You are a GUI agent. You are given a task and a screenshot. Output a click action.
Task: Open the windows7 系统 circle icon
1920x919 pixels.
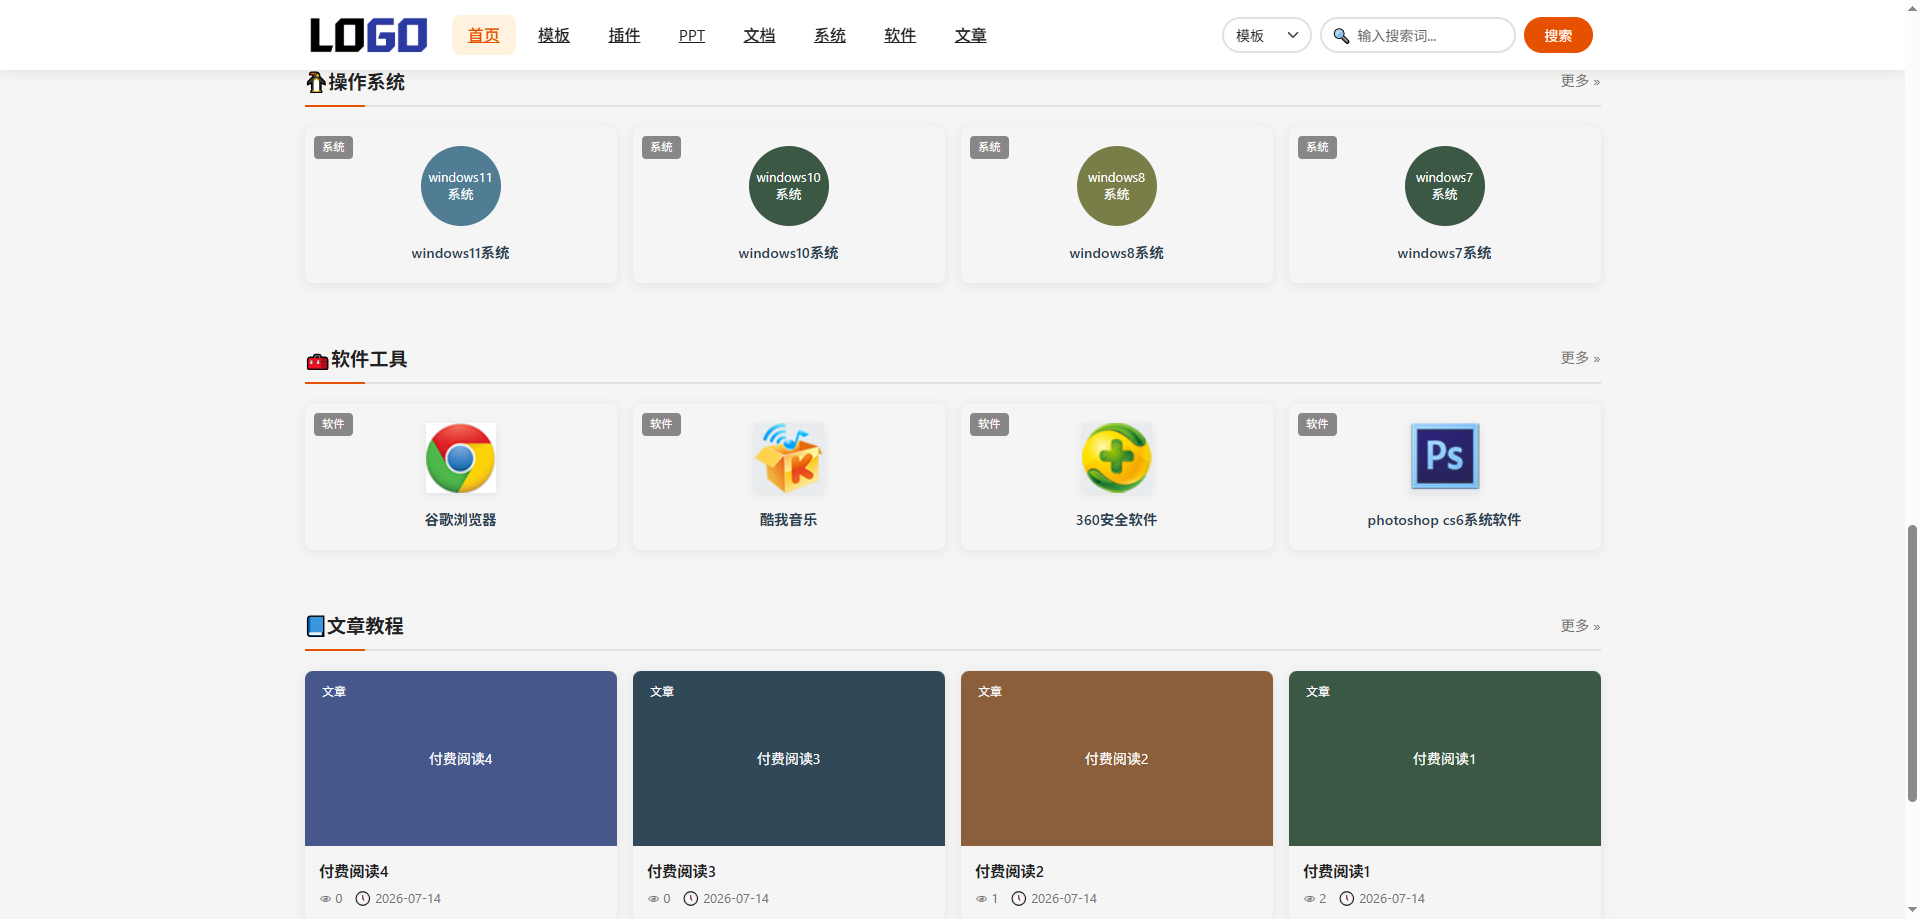(x=1445, y=186)
